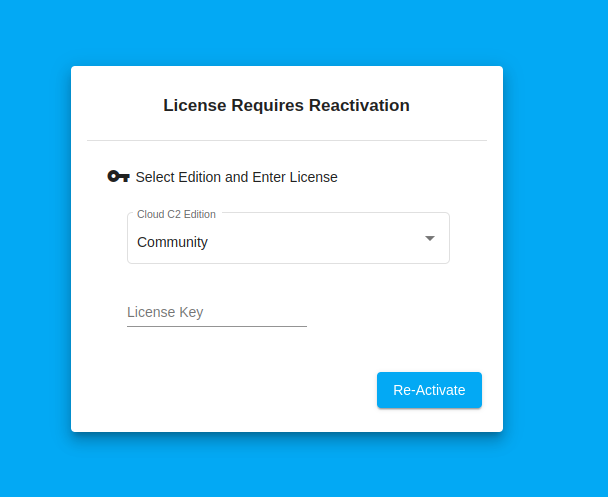This screenshot has width=608, height=497.
Task: Expand the Cloud C2 Edition dropdown arrow
Action: coord(430,239)
